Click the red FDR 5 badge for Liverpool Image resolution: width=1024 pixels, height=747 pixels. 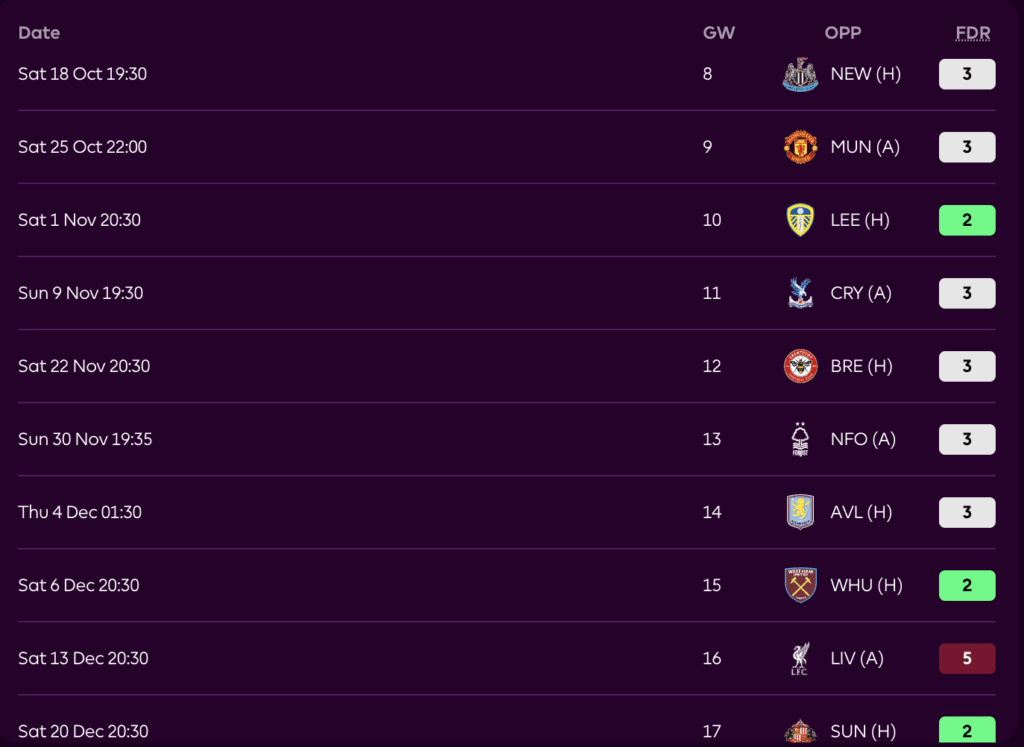tap(967, 658)
